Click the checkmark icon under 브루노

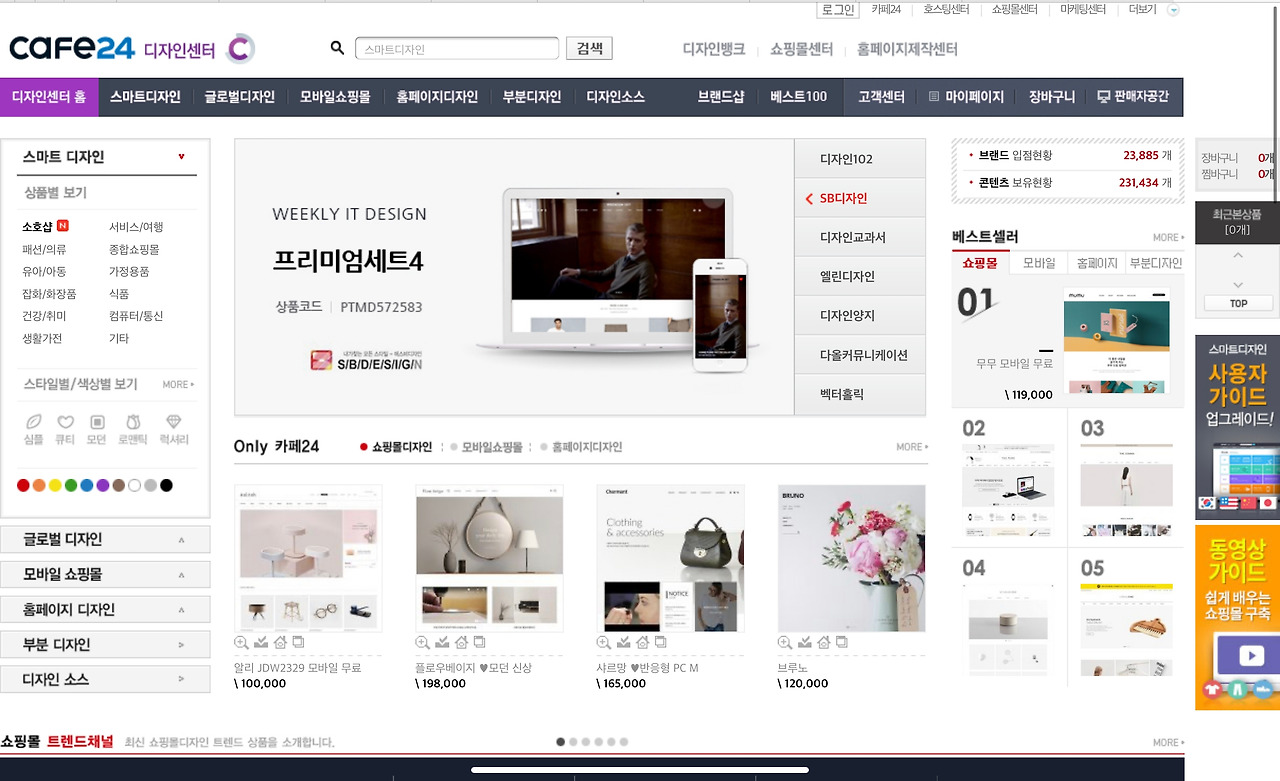(x=805, y=642)
